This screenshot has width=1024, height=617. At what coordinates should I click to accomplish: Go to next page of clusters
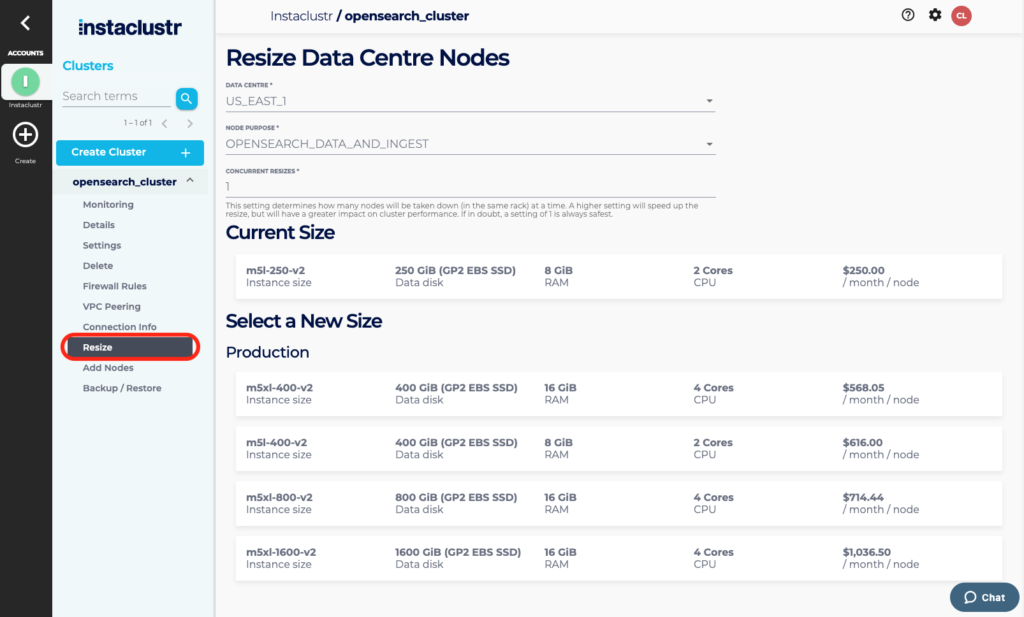(x=190, y=123)
